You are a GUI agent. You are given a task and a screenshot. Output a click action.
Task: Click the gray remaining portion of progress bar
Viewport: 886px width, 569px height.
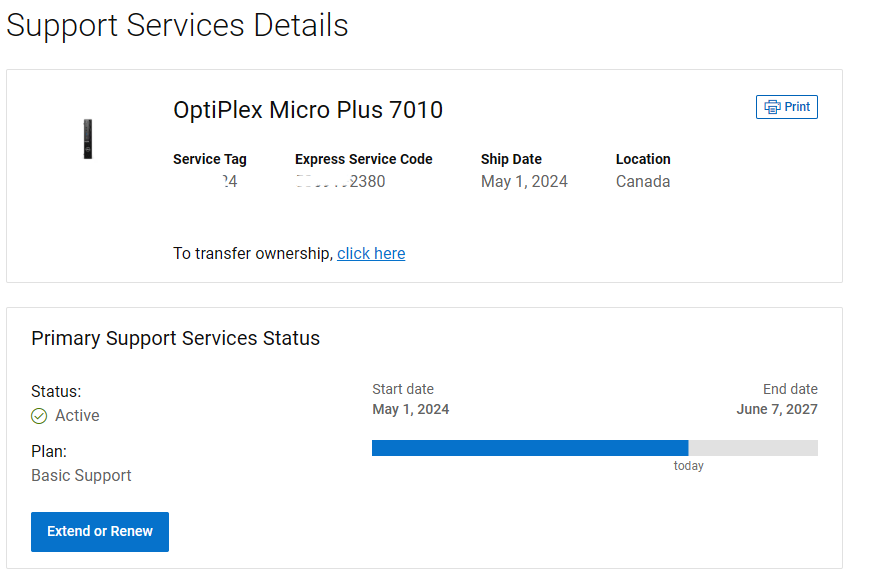coord(753,448)
